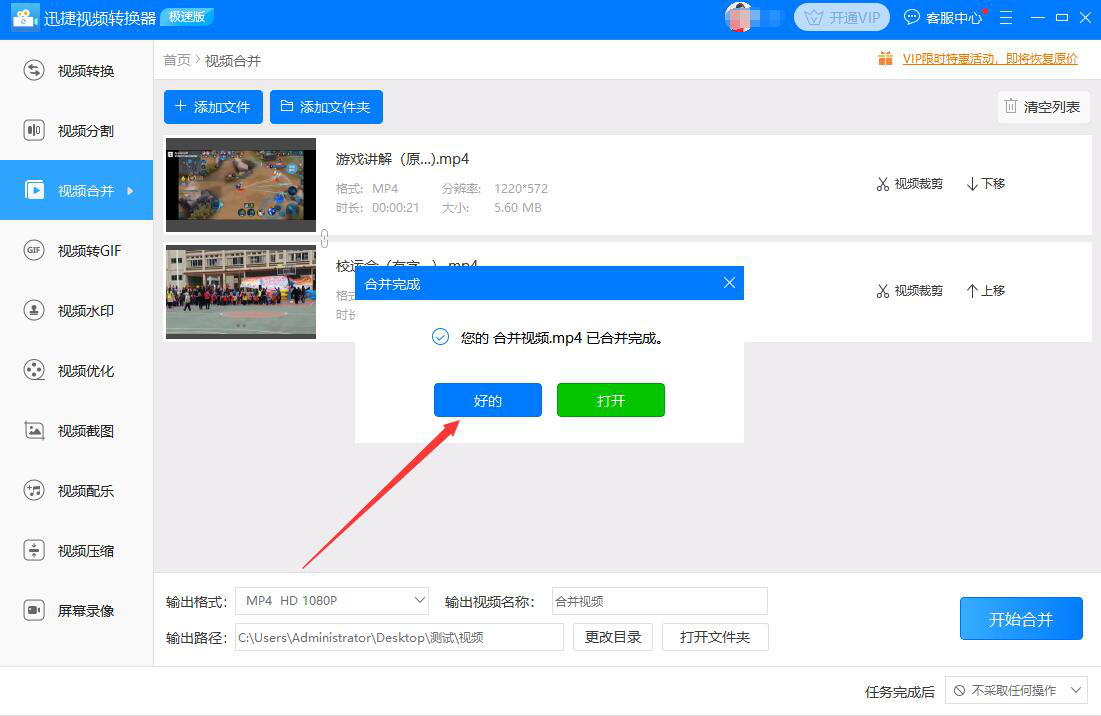
Task: Click 更改目录 button
Action: pyautogui.click(x=612, y=637)
